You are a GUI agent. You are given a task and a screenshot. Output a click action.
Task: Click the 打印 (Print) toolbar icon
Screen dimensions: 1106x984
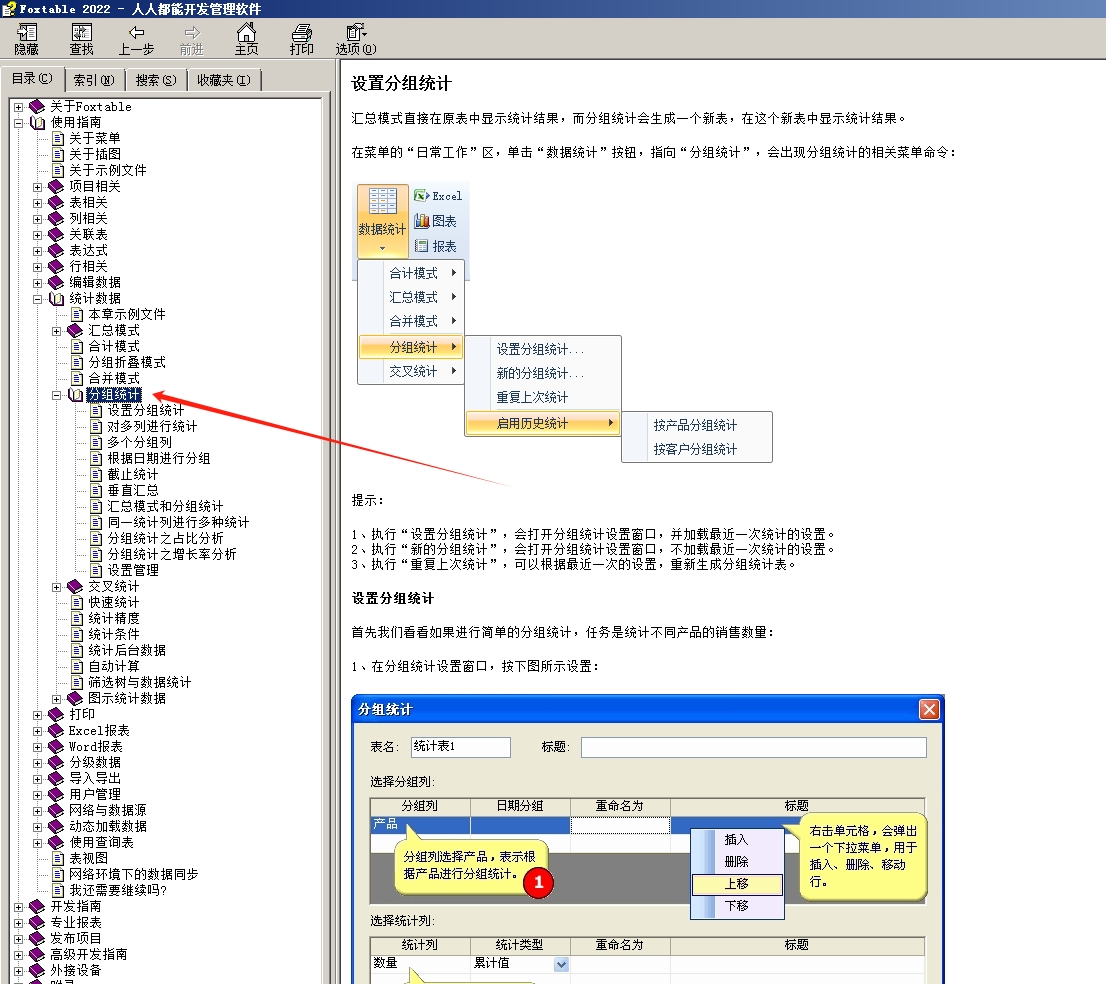(x=301, y=34)
